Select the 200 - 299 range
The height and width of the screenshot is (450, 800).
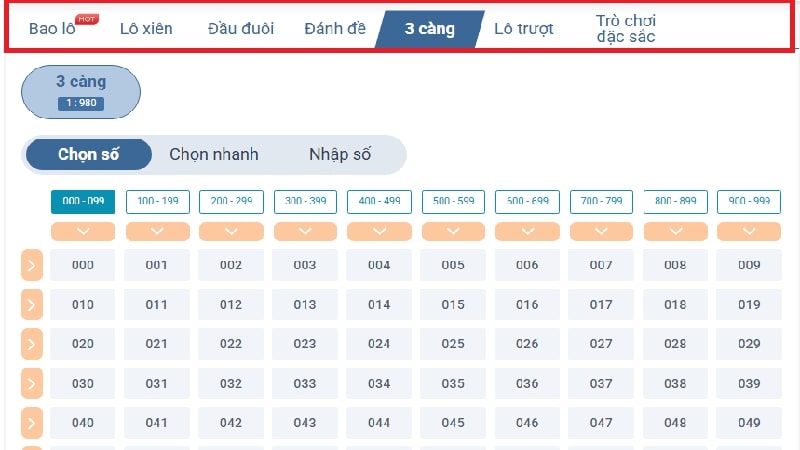[231, 202]
